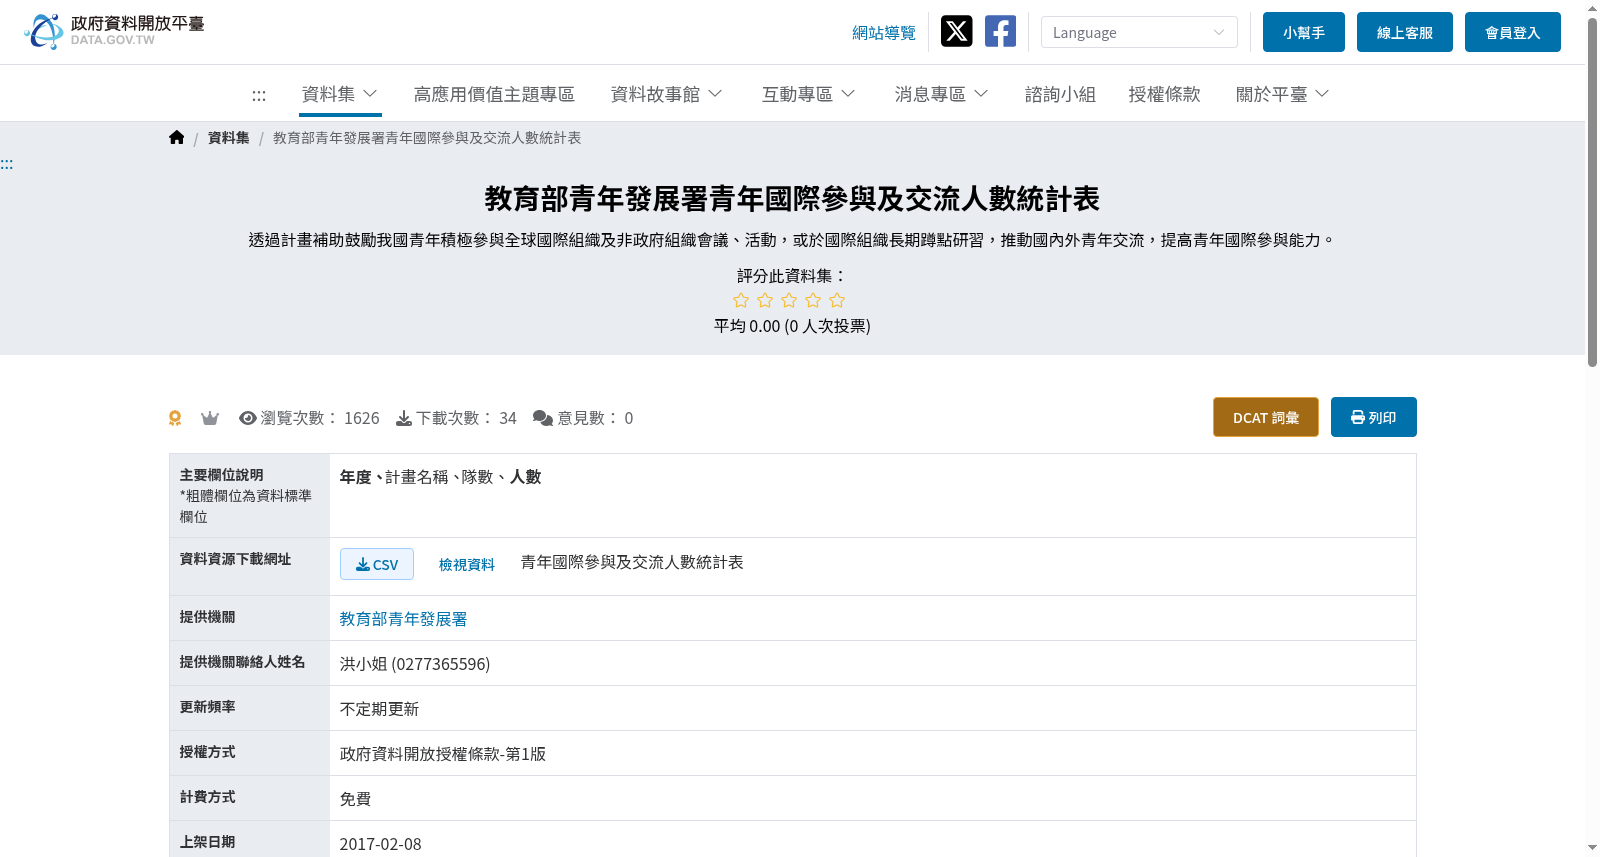Click the home icon in breadcrumb
The image size is (1600, 857).
click(x=177, y=138)
